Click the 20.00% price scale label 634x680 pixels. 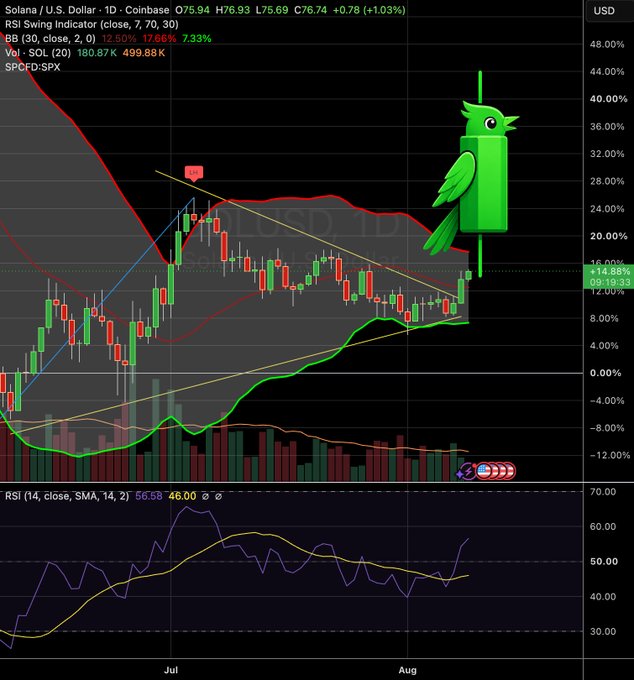point(608,236)
